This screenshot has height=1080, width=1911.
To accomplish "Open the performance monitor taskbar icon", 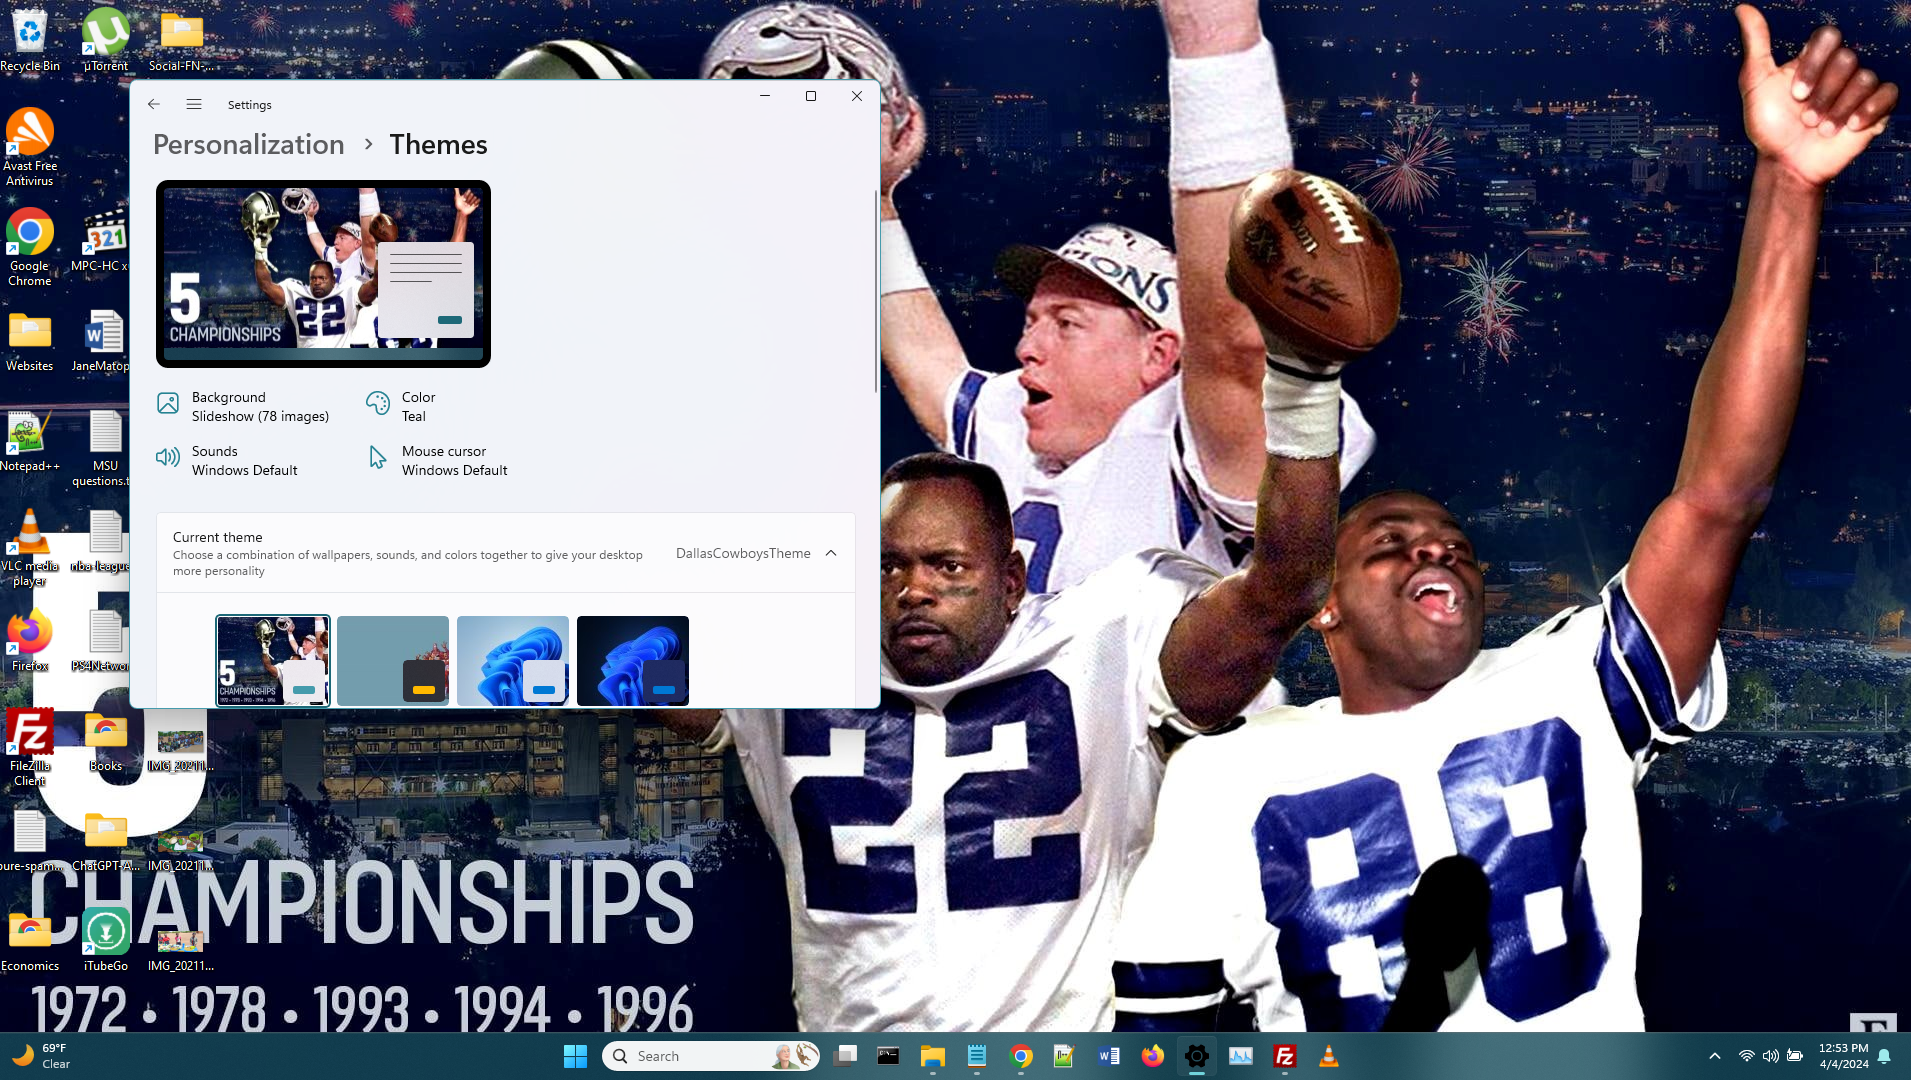I will [1241, 1056].
